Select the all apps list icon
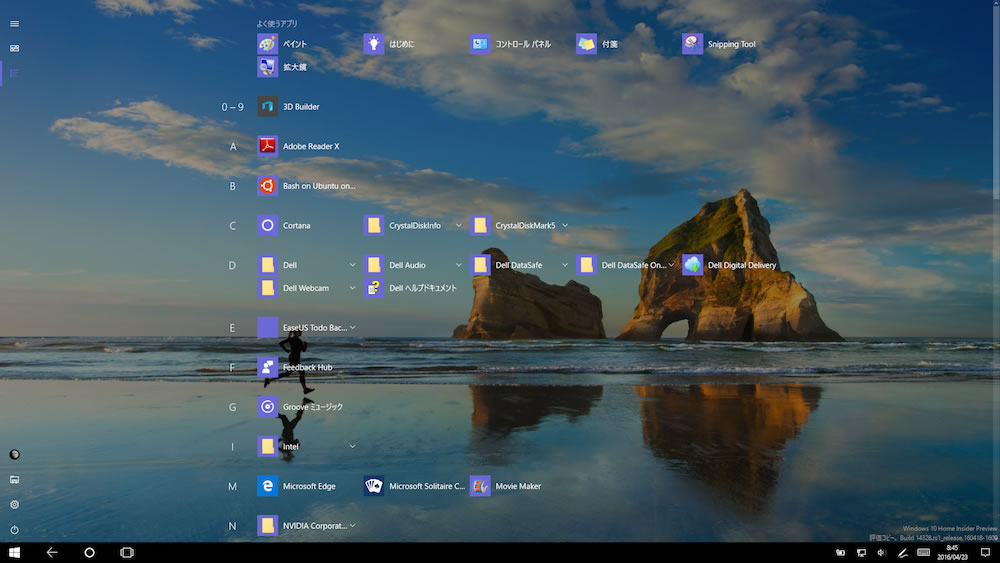The height and width of the screenshot is (563, 1000). [14, 73]
